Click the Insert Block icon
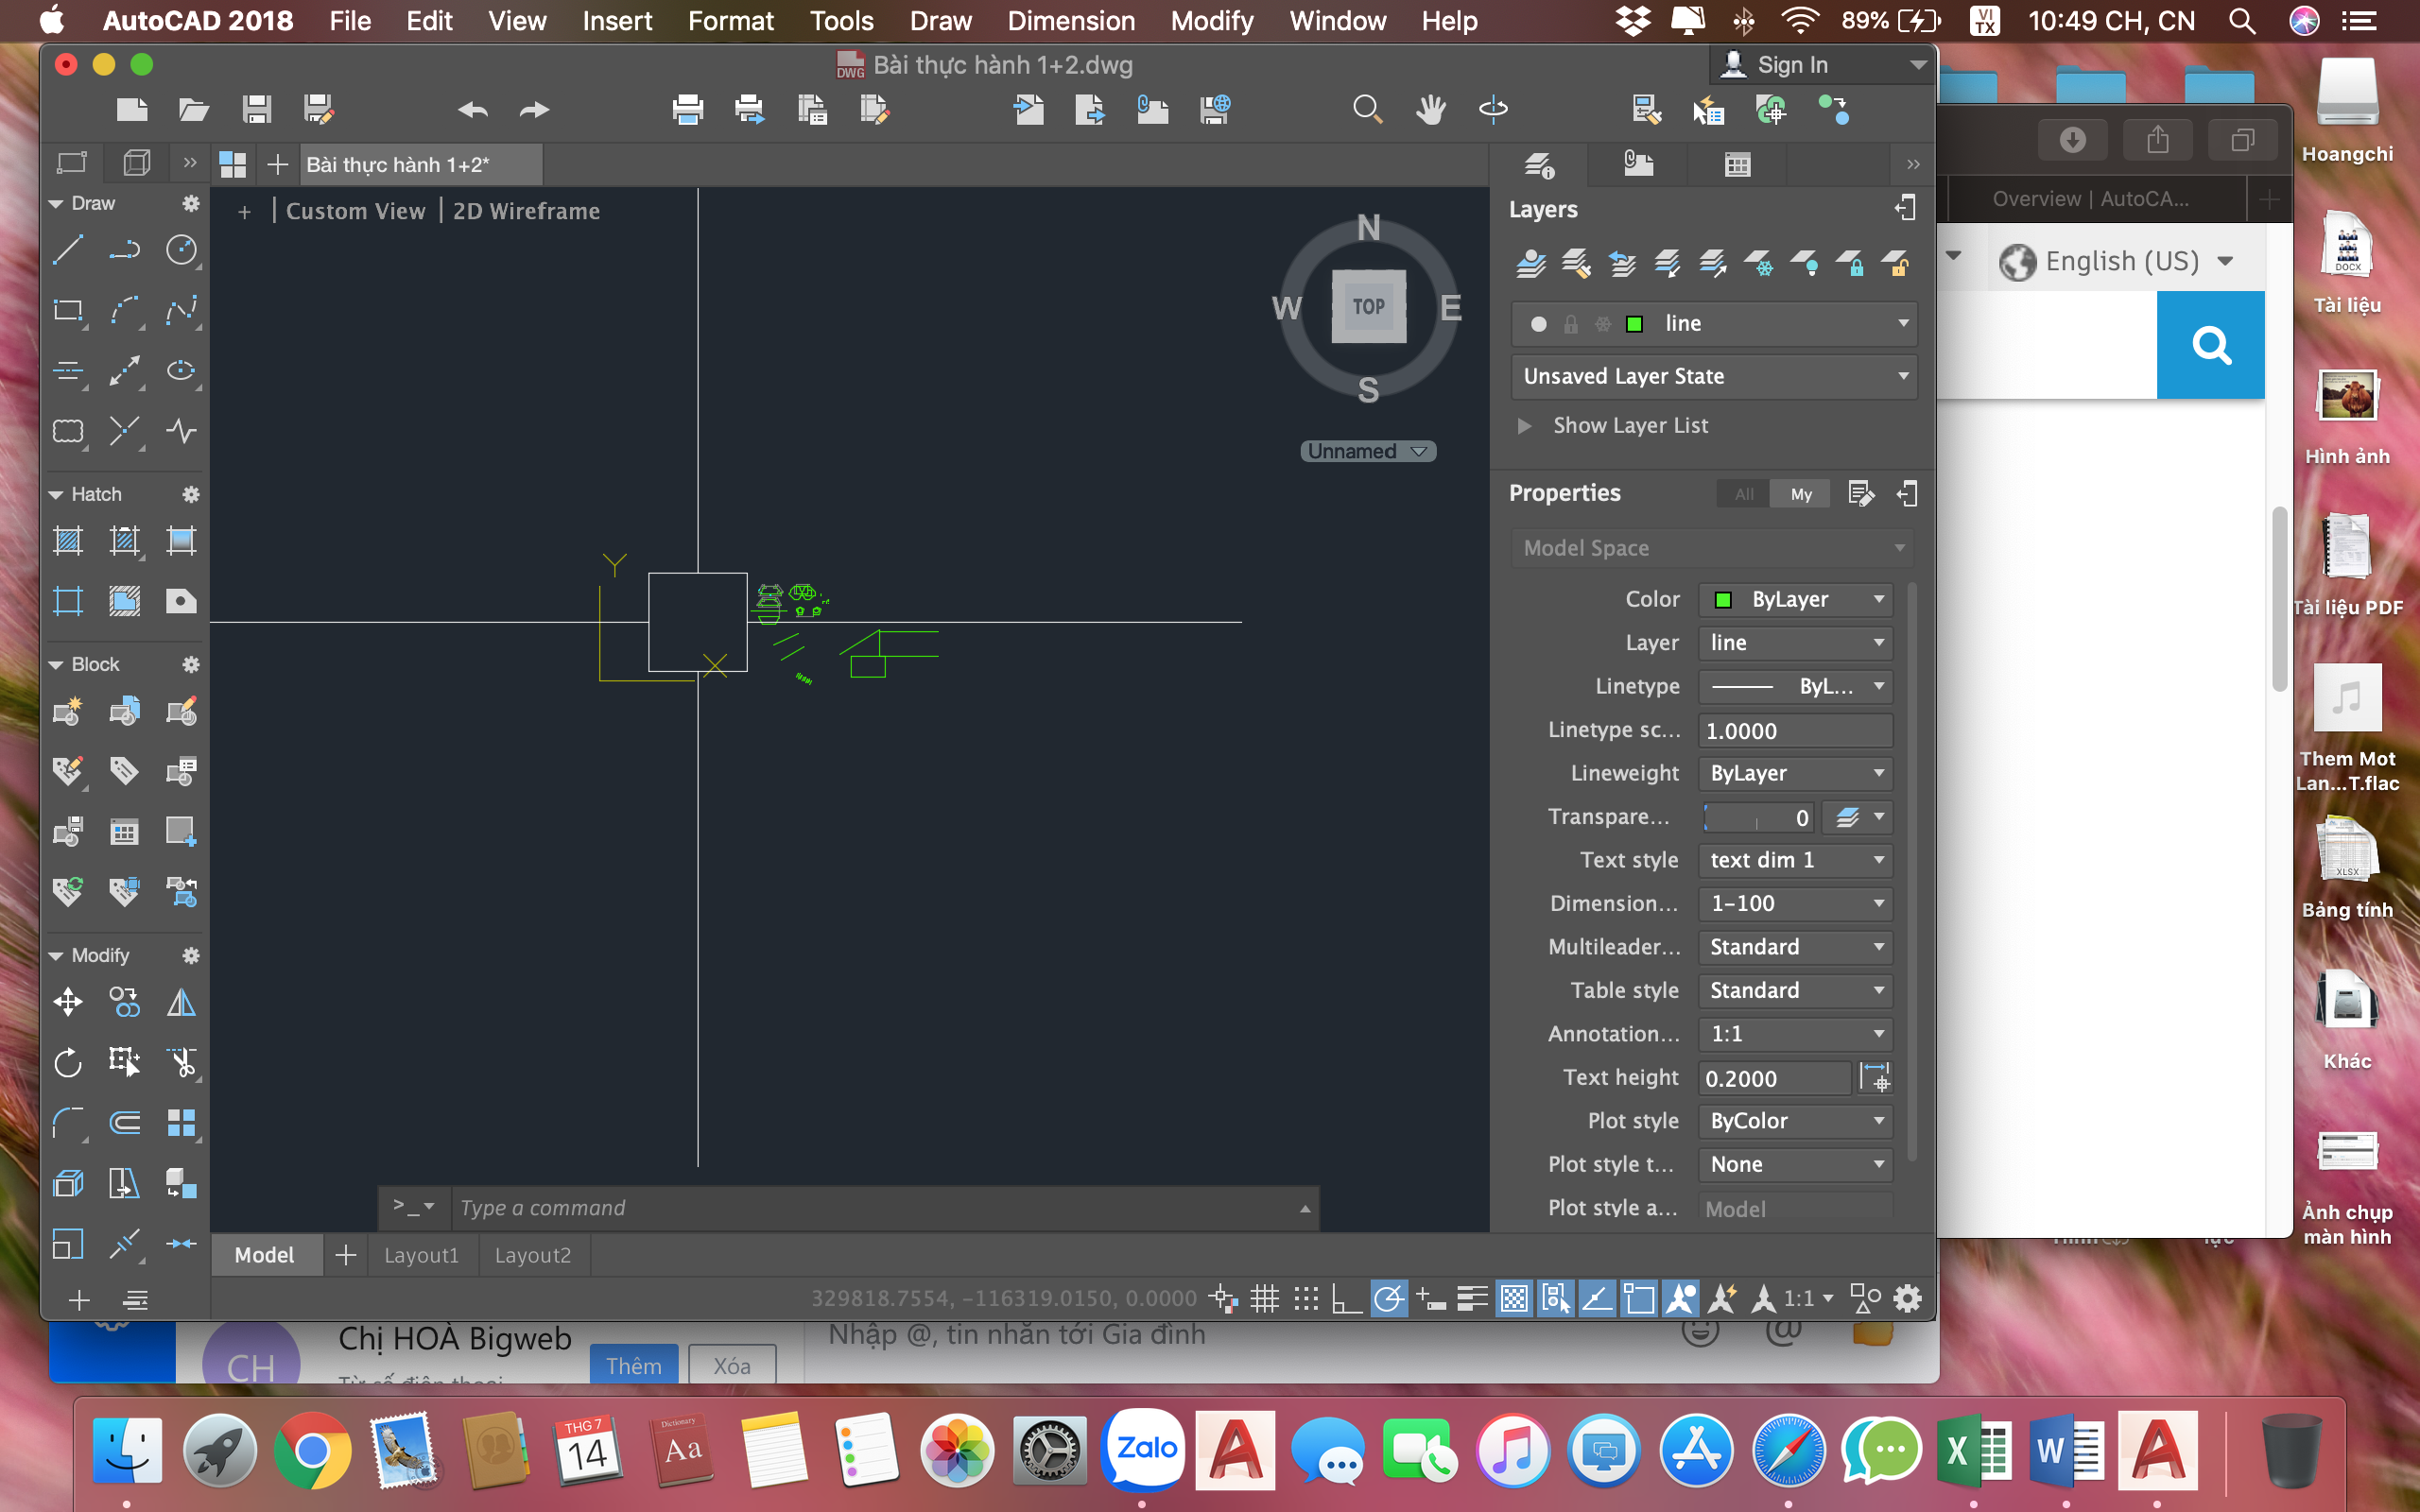The image size is (2420, 1512). click(x=125, y=711)
